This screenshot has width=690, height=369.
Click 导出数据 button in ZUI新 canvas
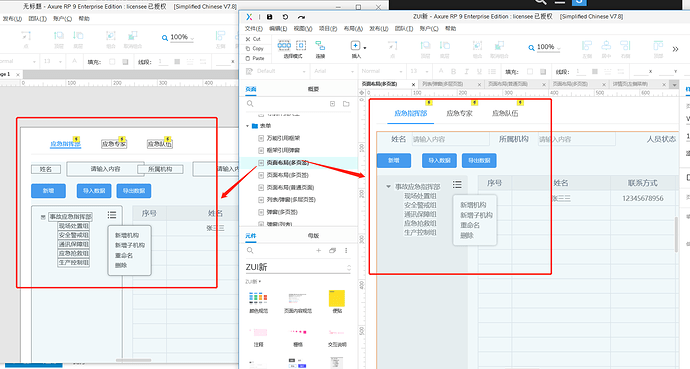point(479,161)
